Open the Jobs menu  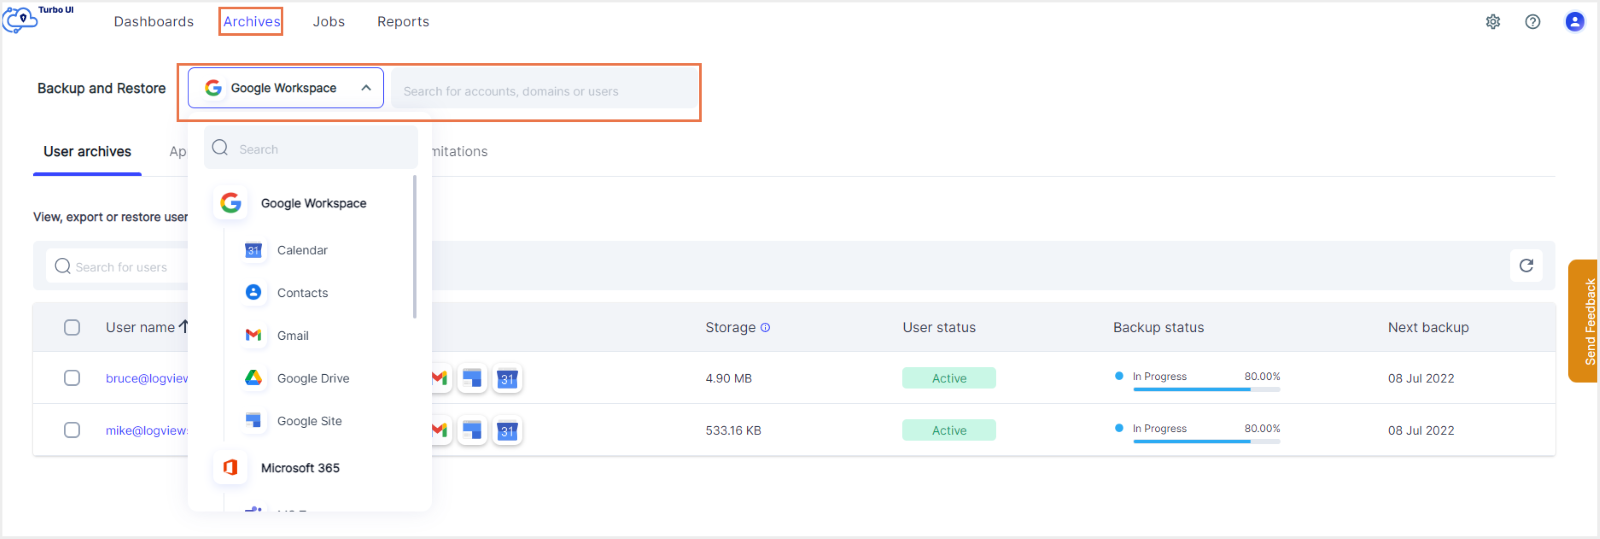tap(329, 21)
